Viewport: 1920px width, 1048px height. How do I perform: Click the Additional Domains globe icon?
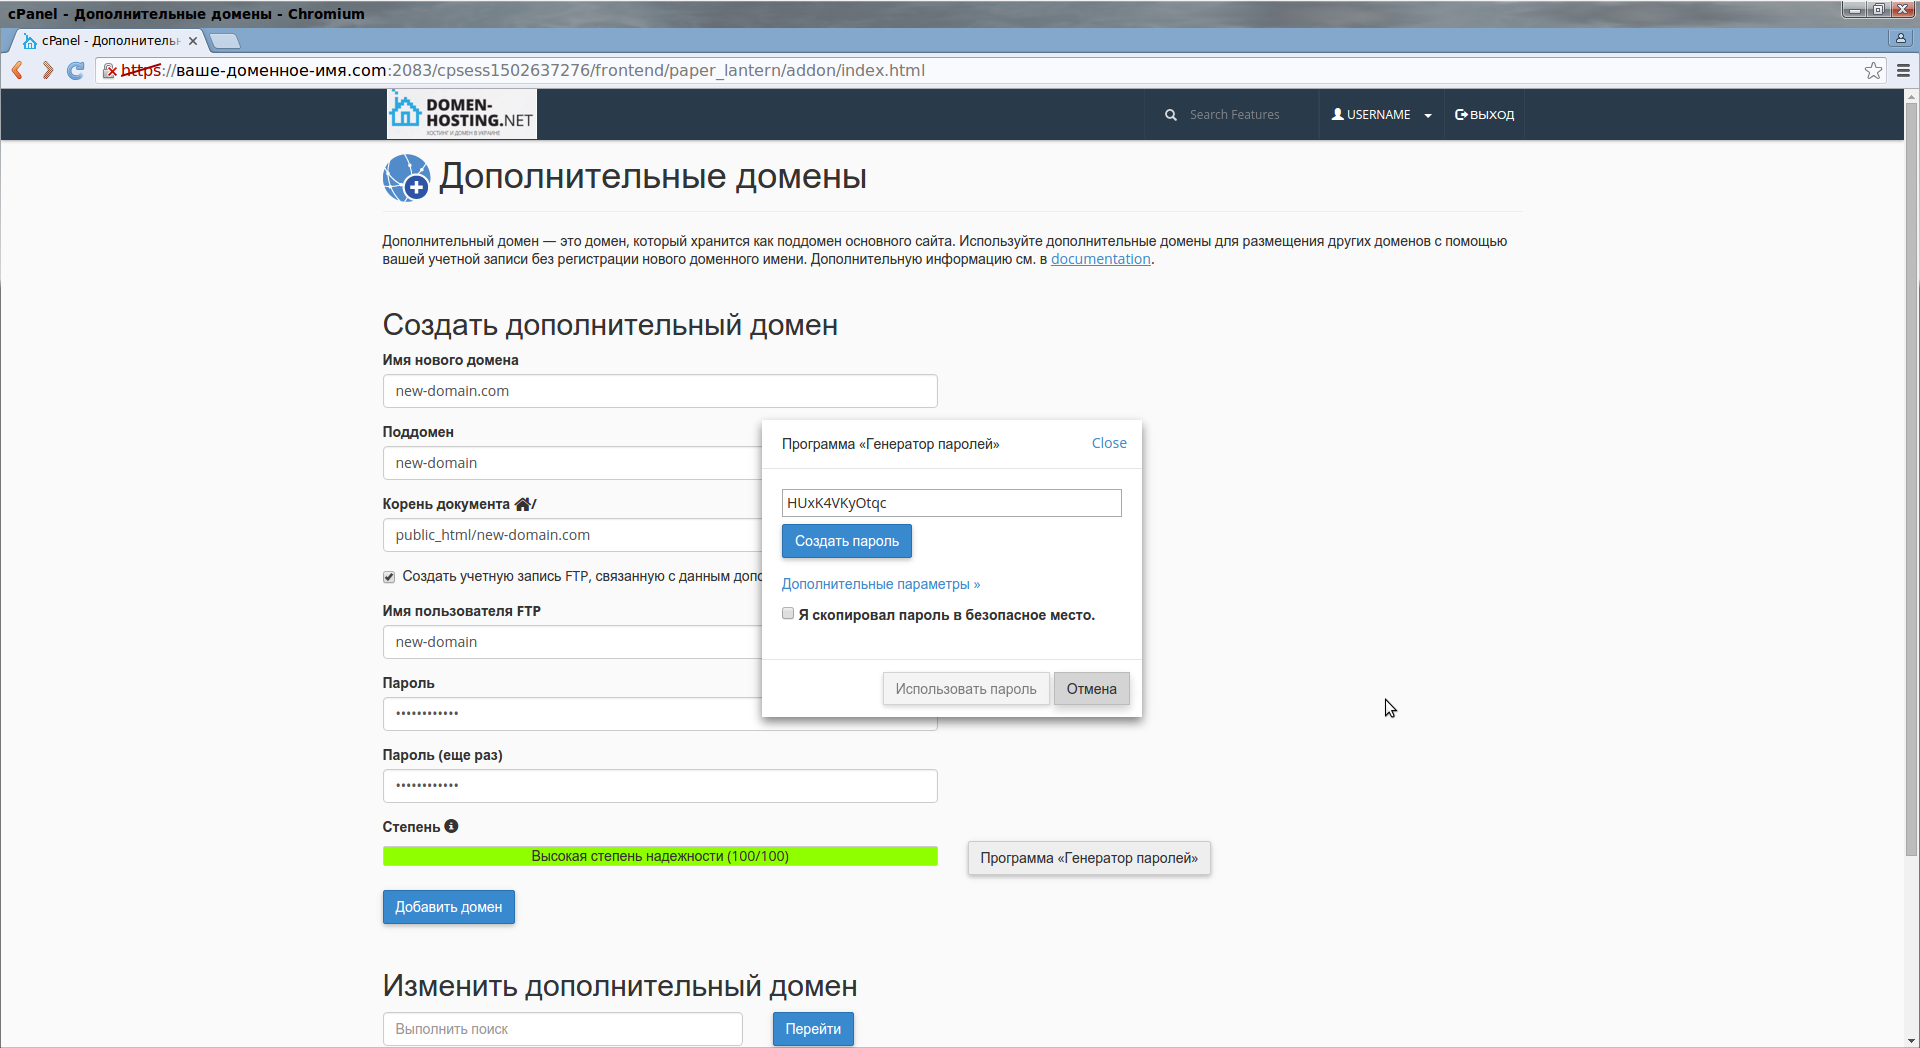pyautogui.click(x=406, y=178)
